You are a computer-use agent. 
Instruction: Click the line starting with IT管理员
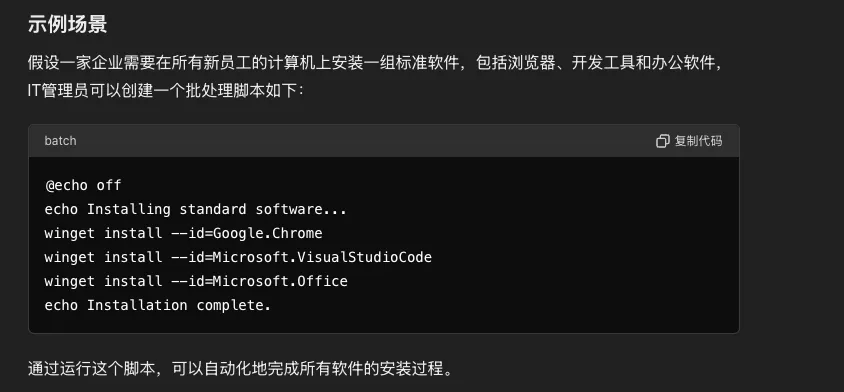point(166,90)
